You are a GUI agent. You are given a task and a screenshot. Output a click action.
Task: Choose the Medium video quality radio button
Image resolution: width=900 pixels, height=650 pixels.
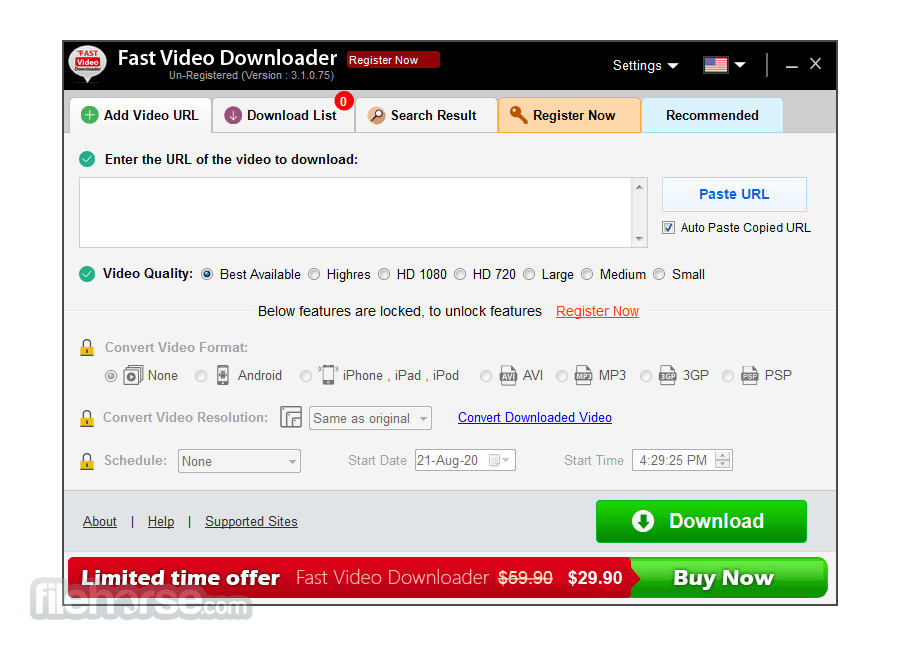[587, 274]
